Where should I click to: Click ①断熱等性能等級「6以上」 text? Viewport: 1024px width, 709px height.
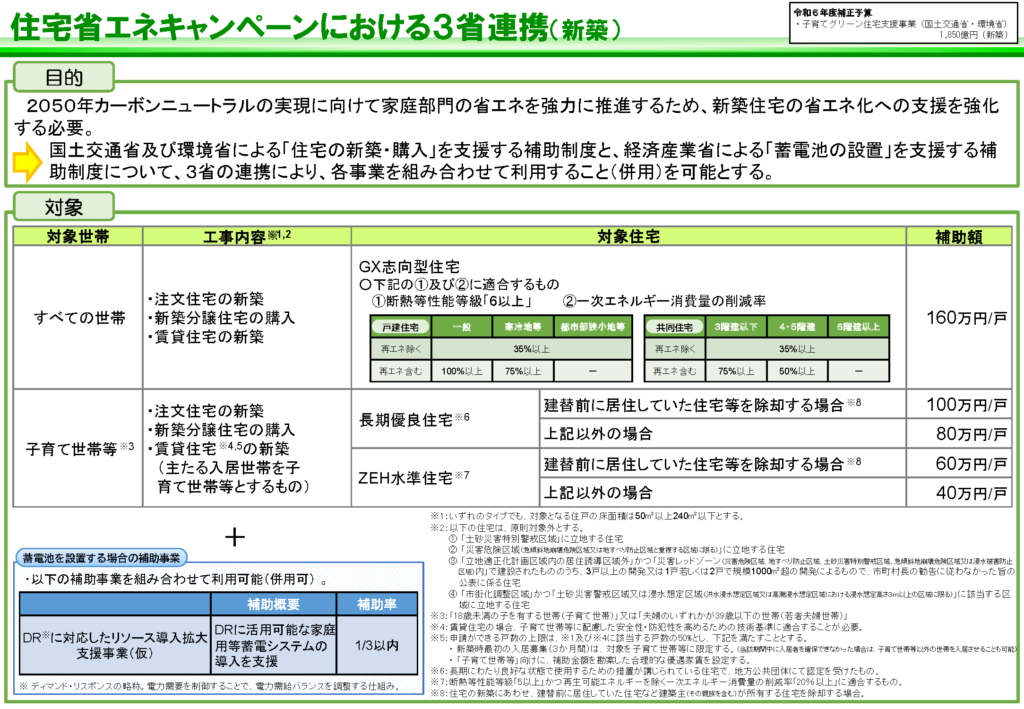[x=452, y=301]
